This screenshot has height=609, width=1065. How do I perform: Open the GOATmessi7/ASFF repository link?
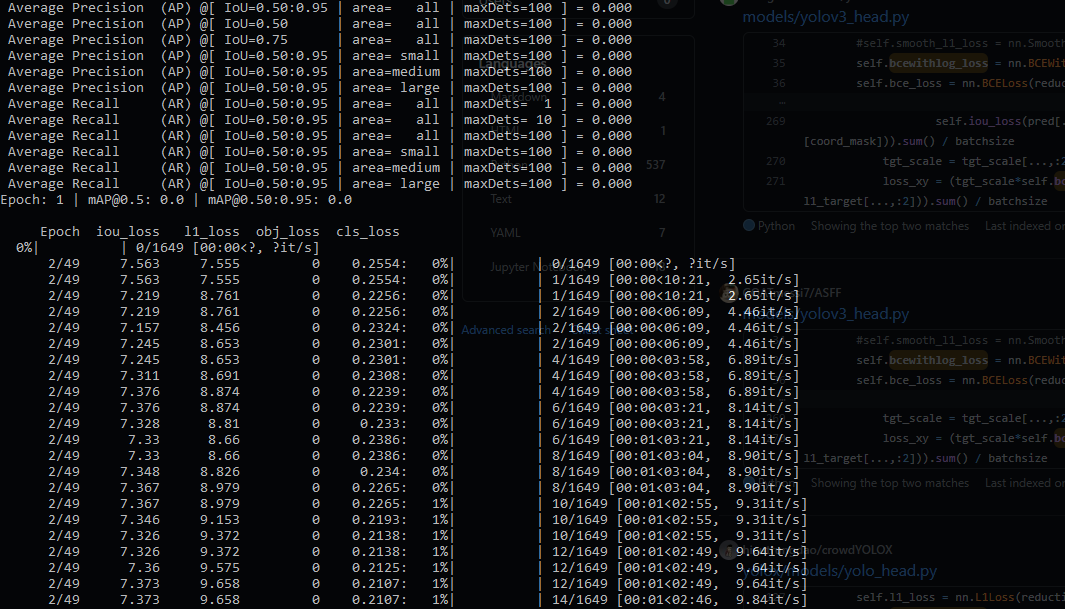click(792, 293)
